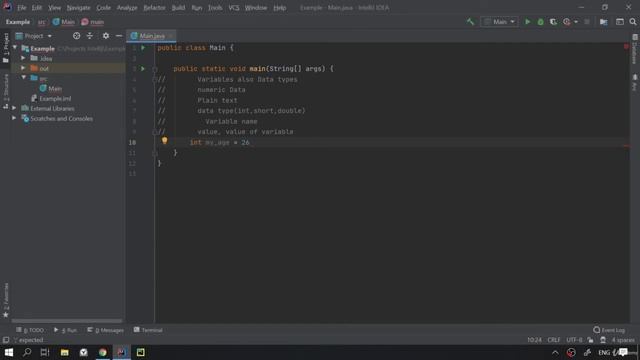Screen dimensions: 640x360
Task: Expand External Libraries node
Action: pos(14,108)
